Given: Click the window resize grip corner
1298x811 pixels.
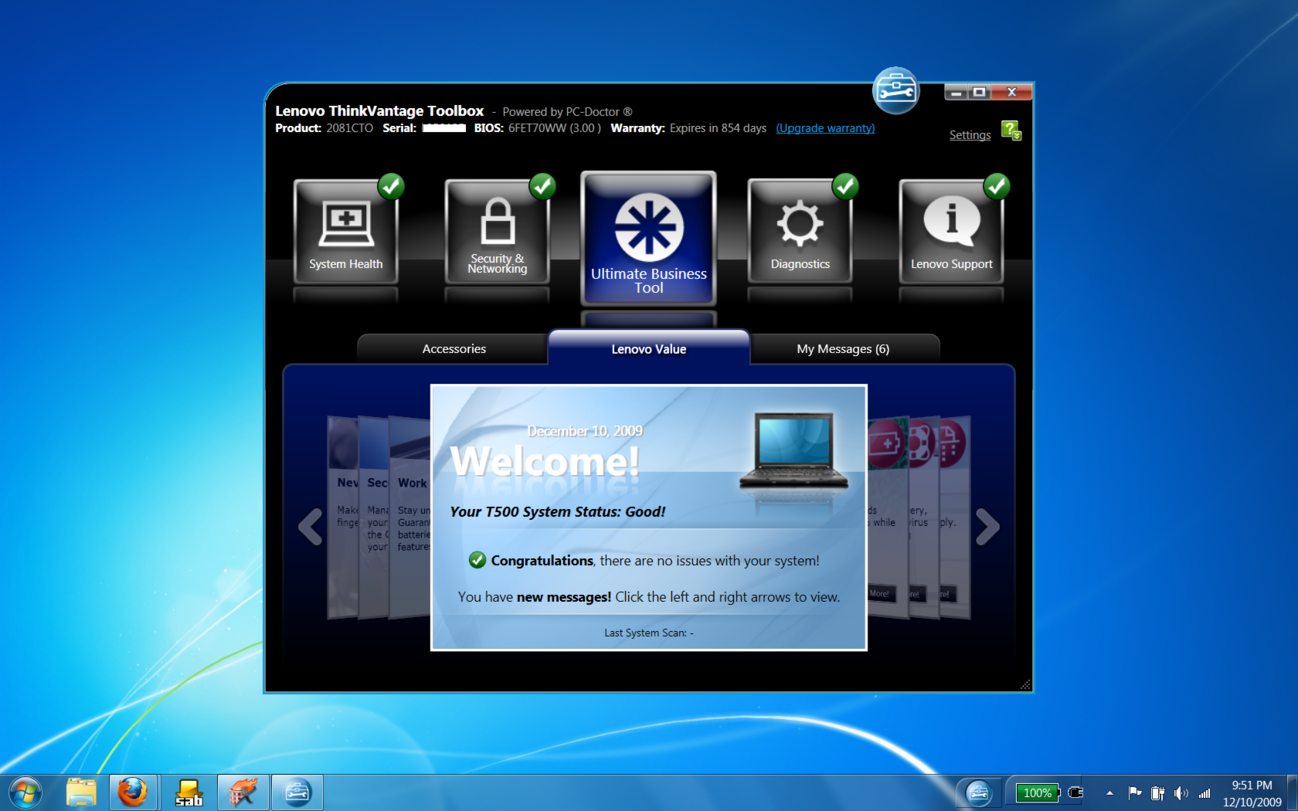Looking at the screenshot, I should click(x=1025, y=684).
